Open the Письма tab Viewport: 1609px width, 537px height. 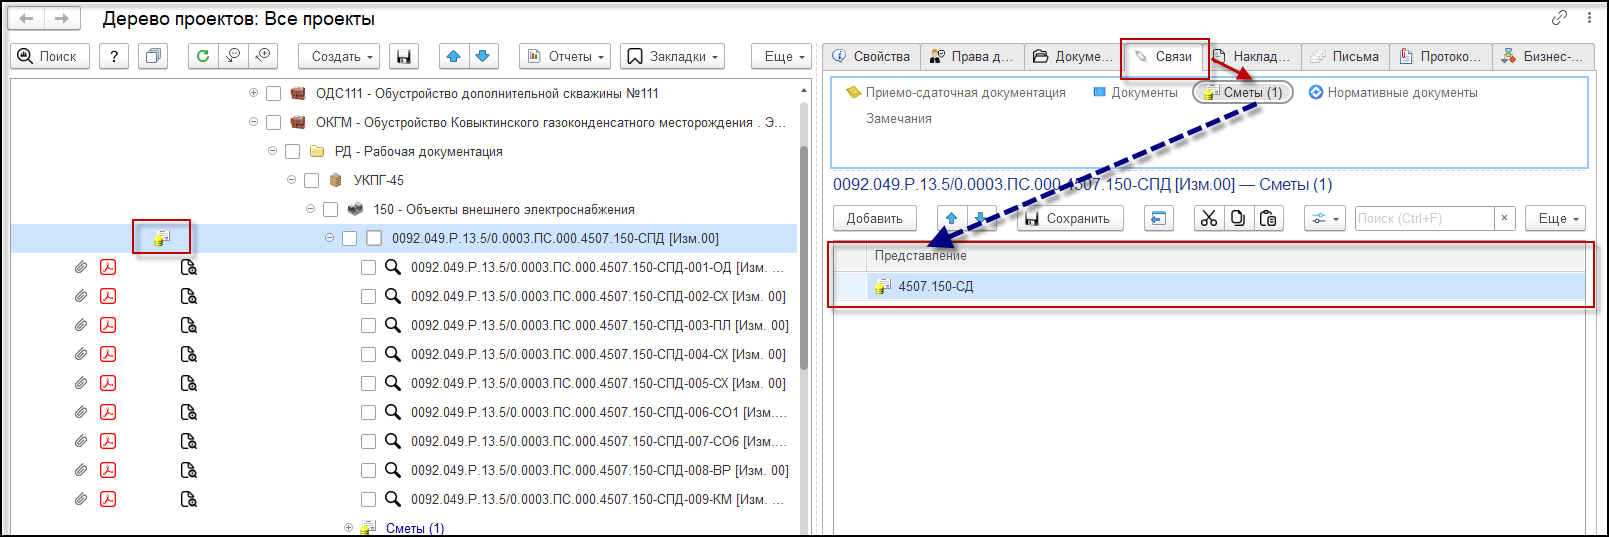point(1345,56)
